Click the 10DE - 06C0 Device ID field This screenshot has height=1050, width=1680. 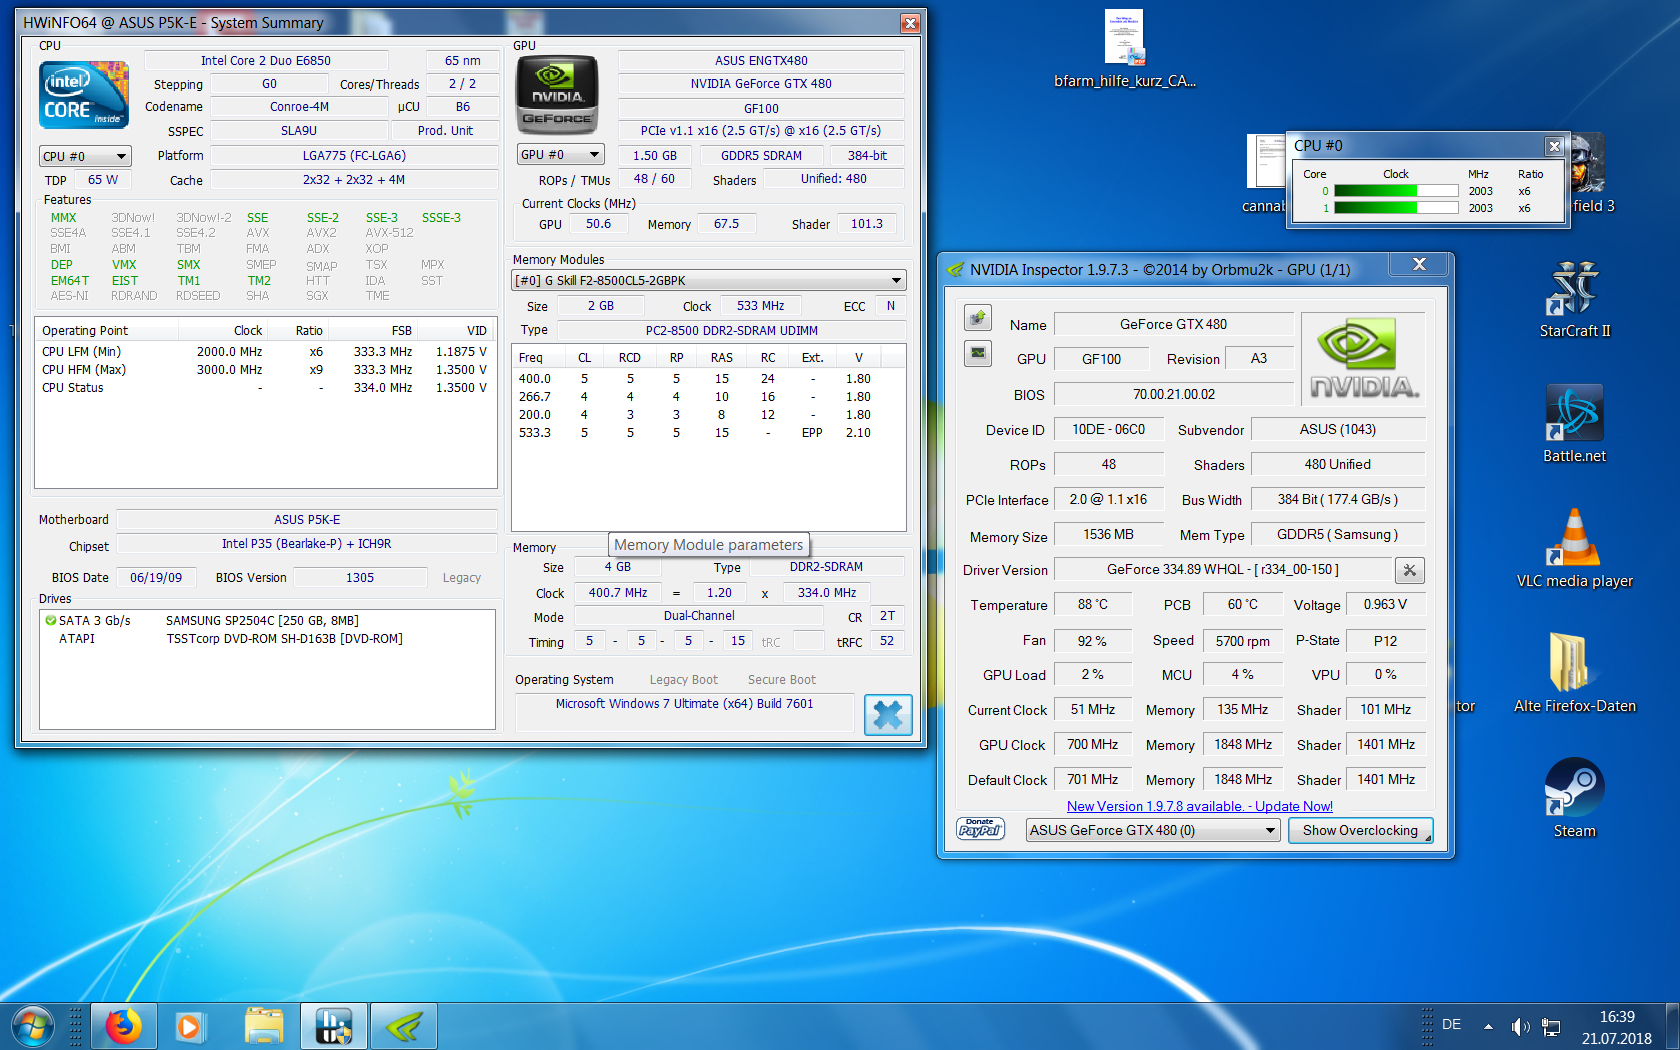pos(1109,430)
